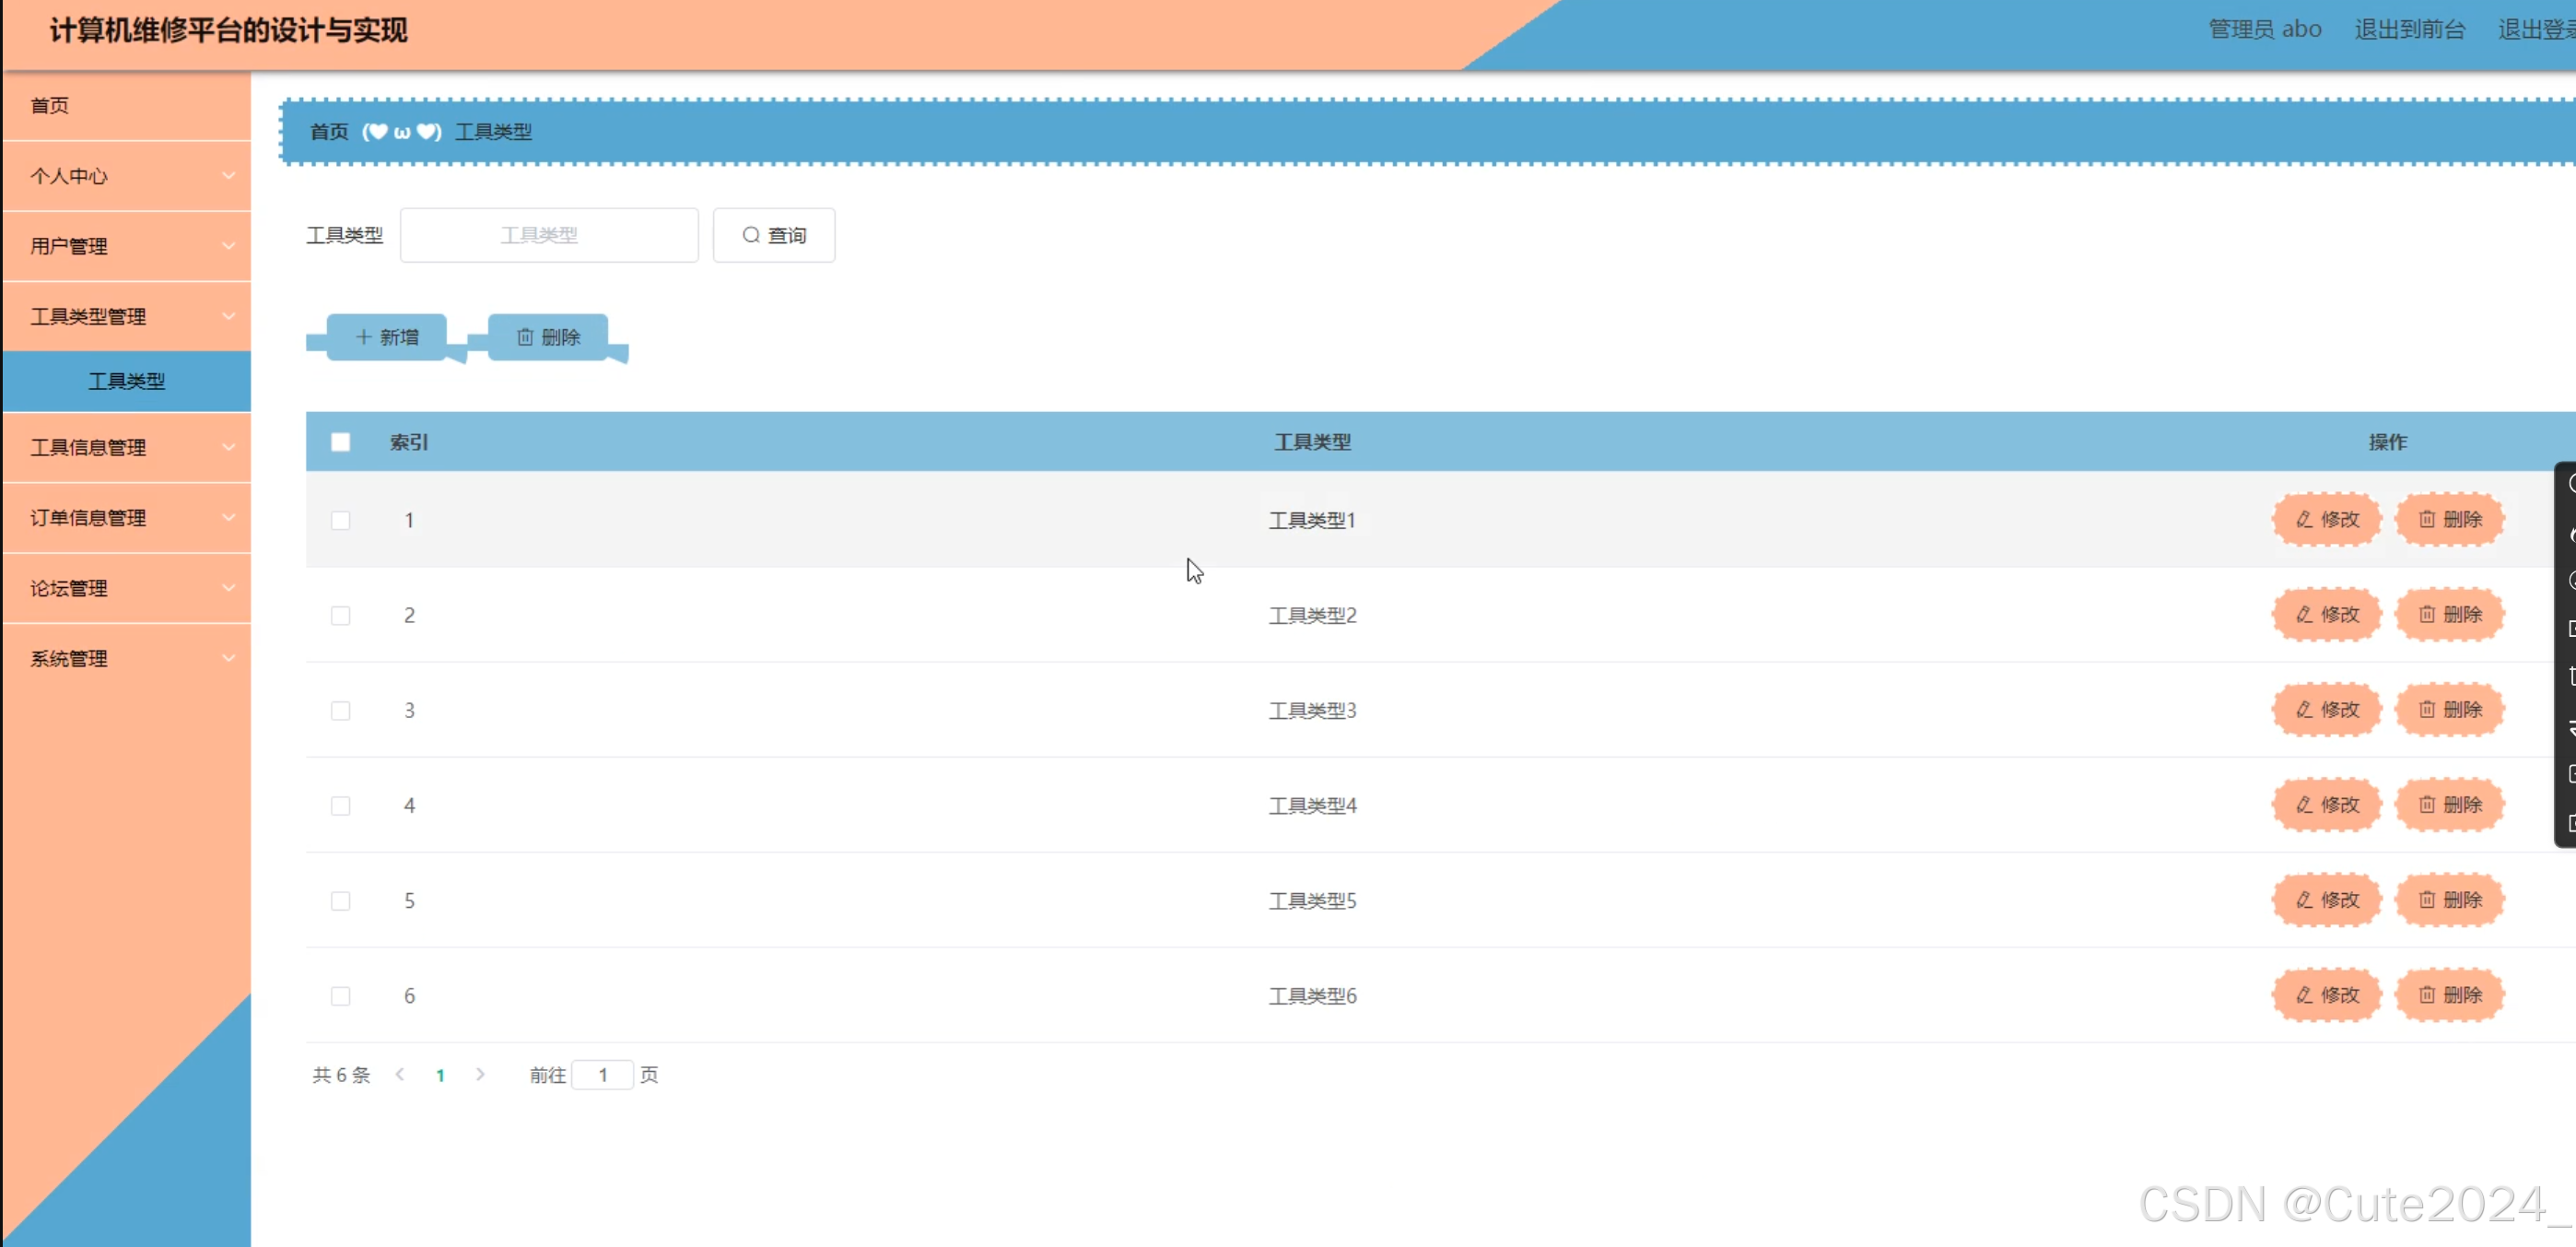2576x1247 pixels.
Task: Select the 工具类型 submenu item
Action: [x=127, y=381]
